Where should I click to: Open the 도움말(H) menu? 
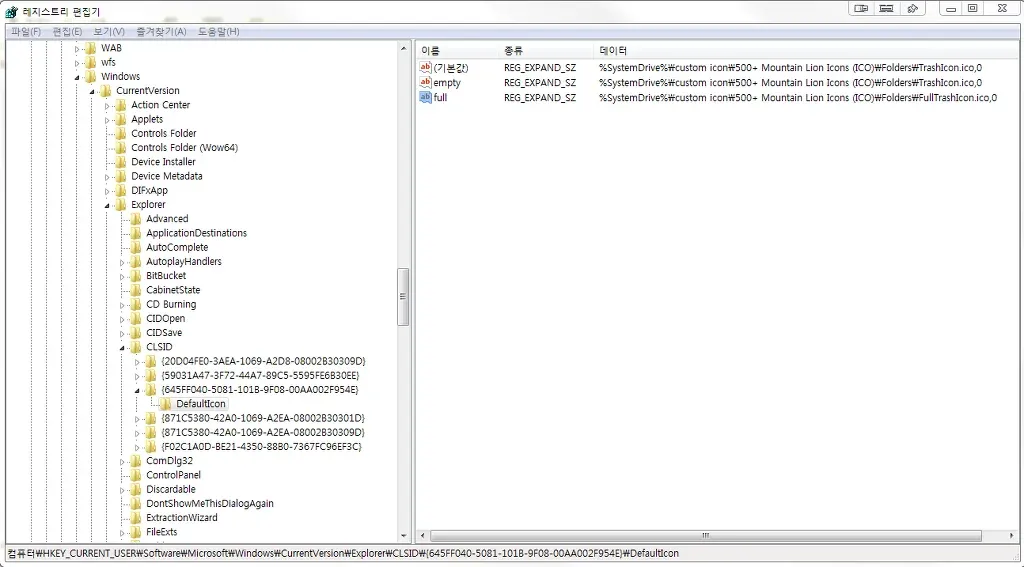pos(219,31)
